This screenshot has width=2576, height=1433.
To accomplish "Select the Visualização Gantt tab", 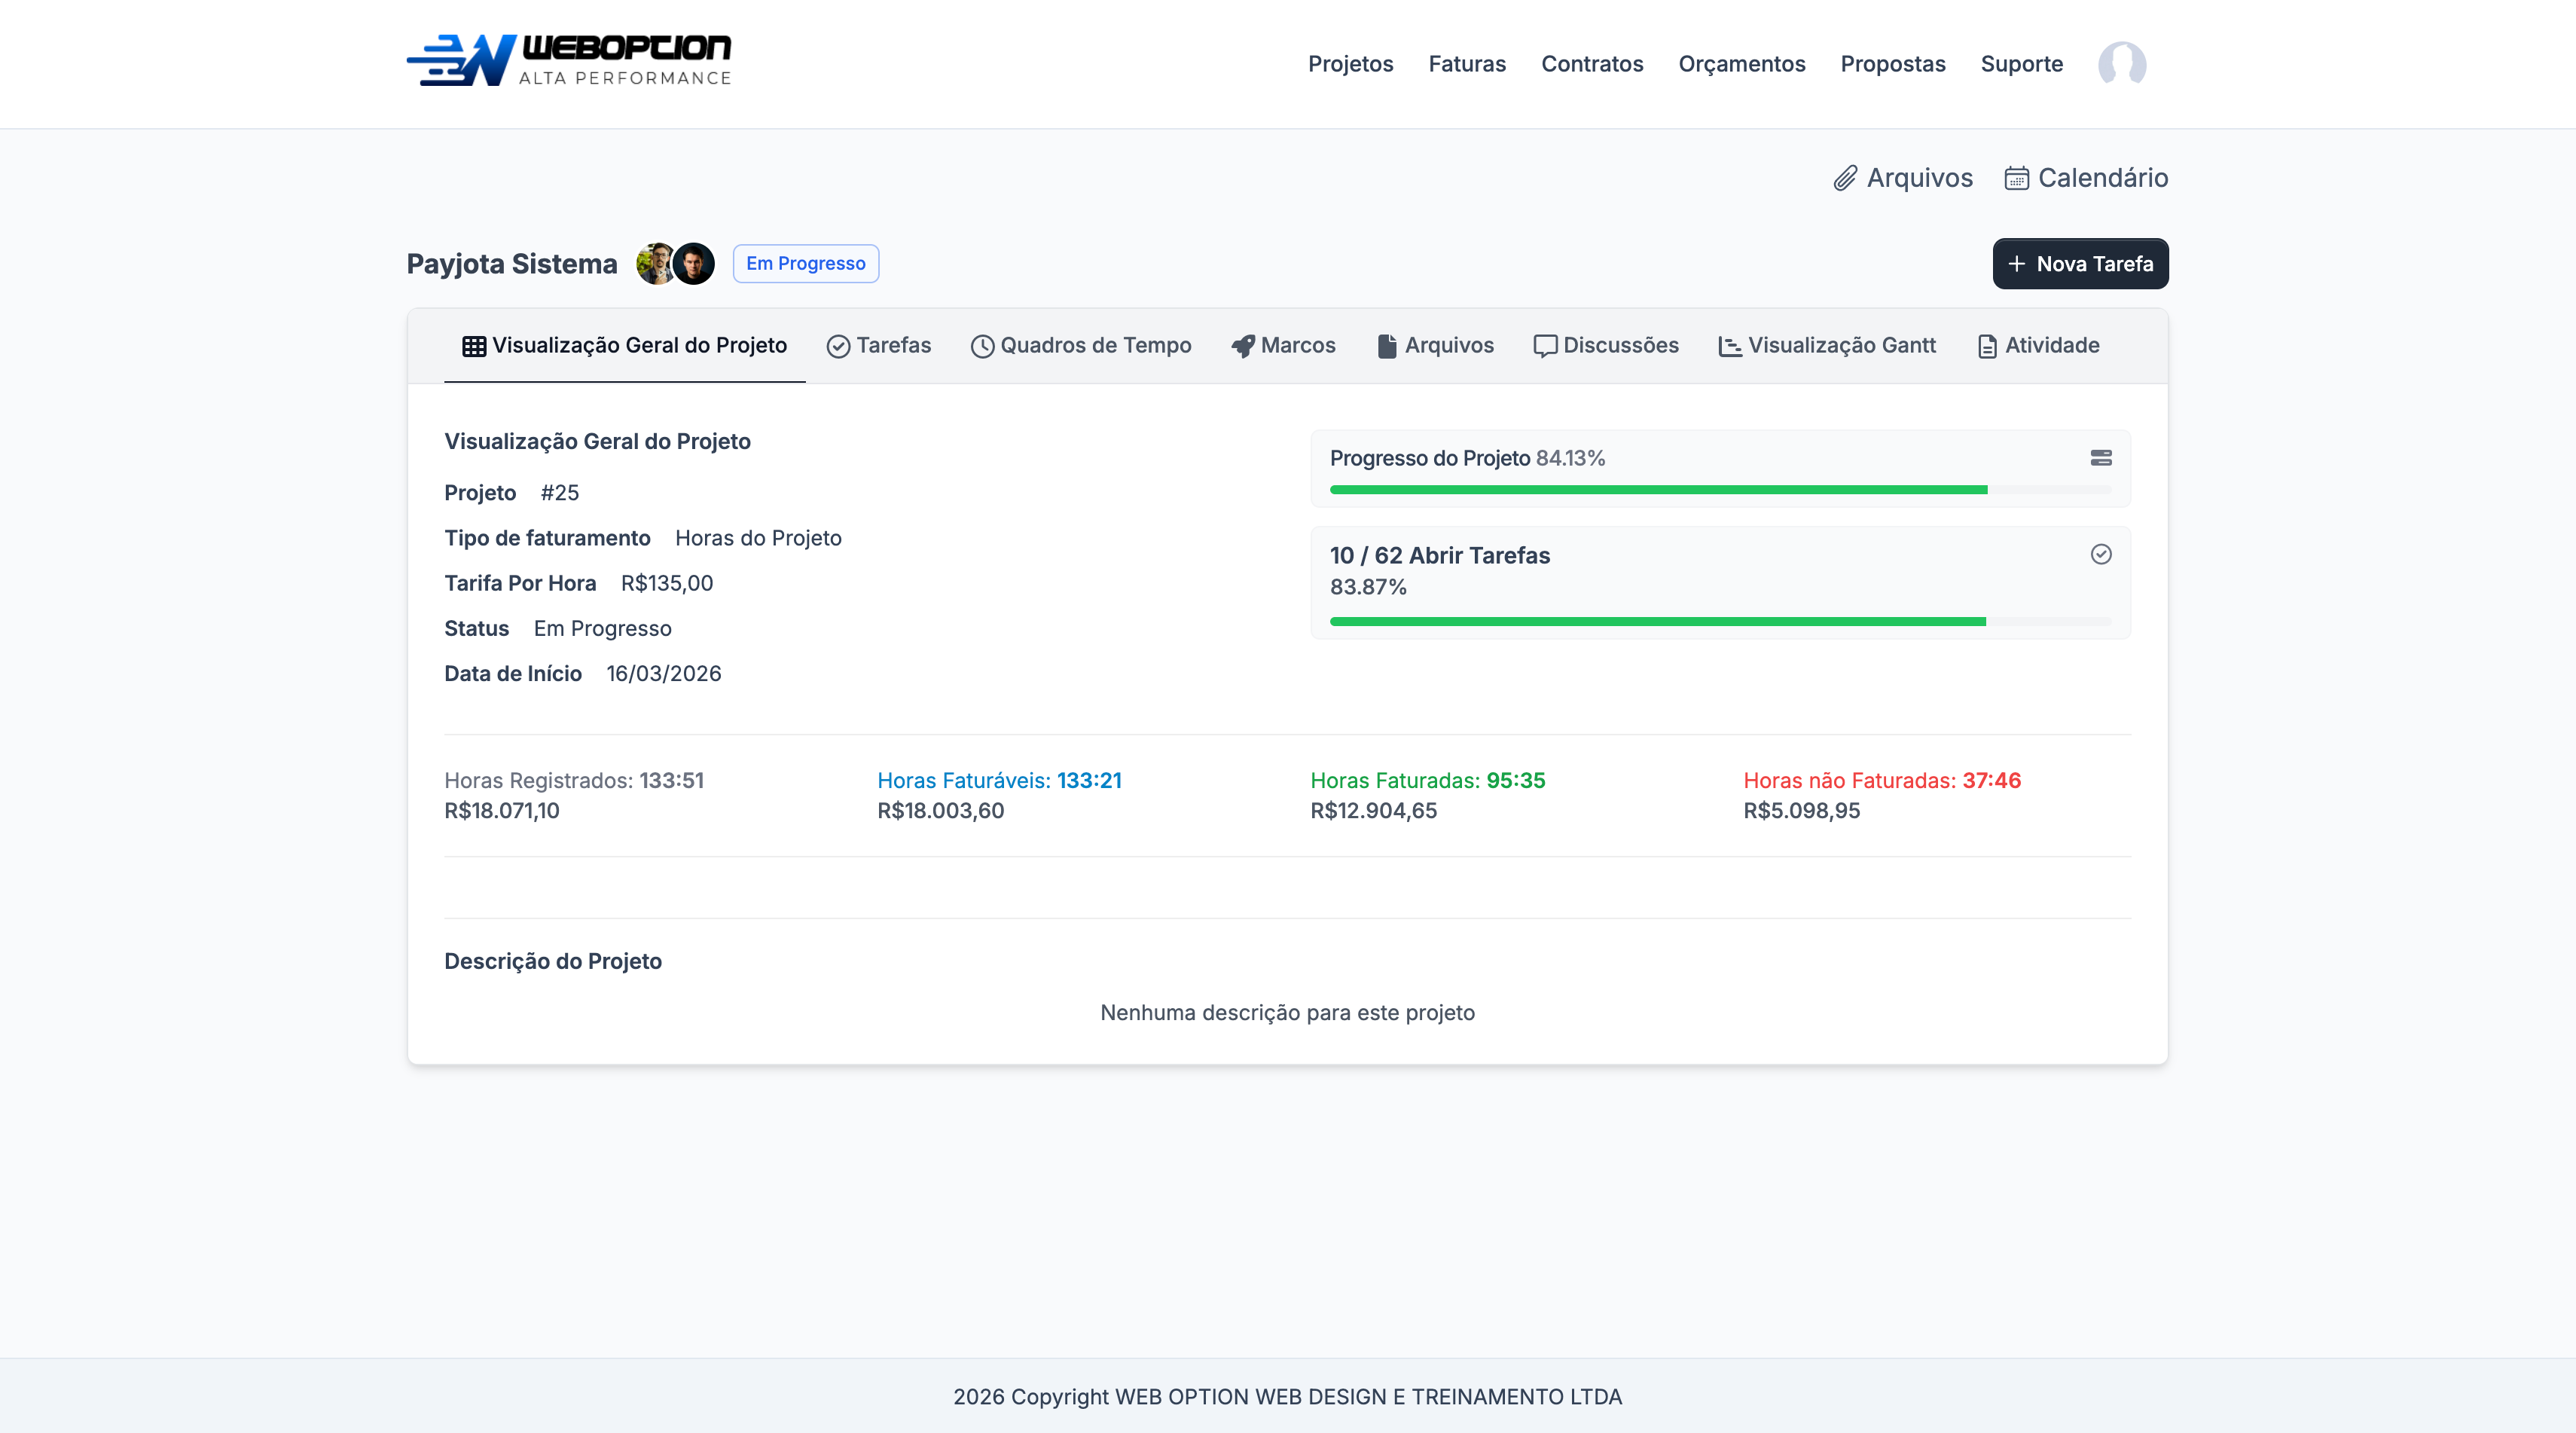I will 1827,345.
